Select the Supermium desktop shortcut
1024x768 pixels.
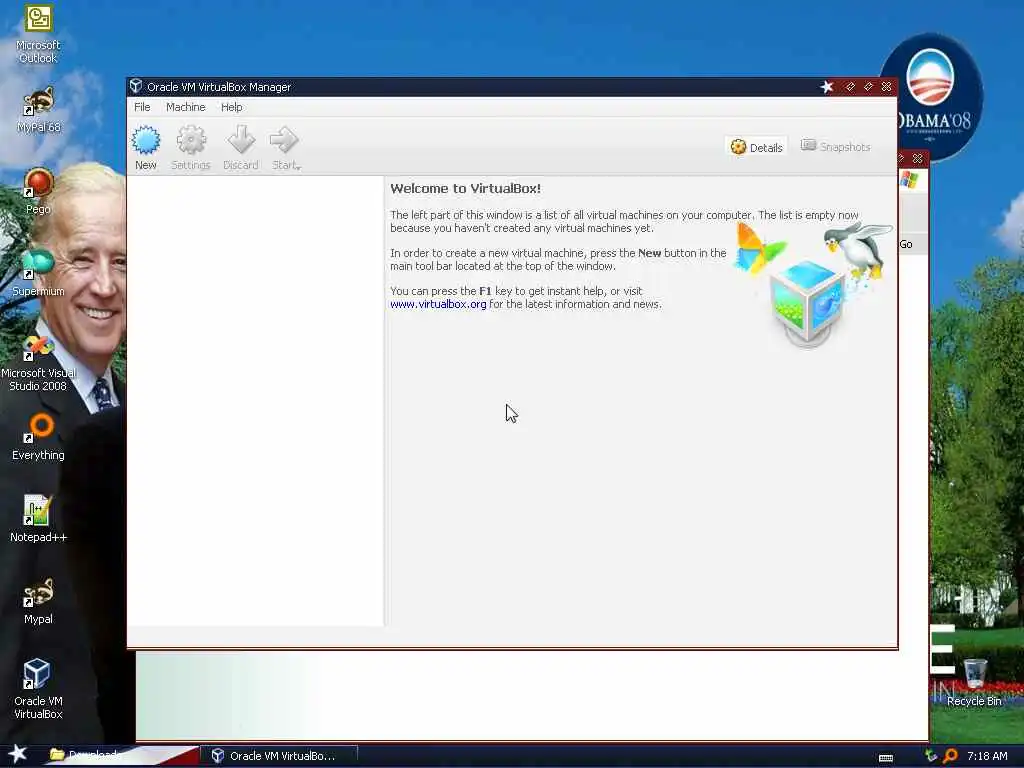coord(39,273)
